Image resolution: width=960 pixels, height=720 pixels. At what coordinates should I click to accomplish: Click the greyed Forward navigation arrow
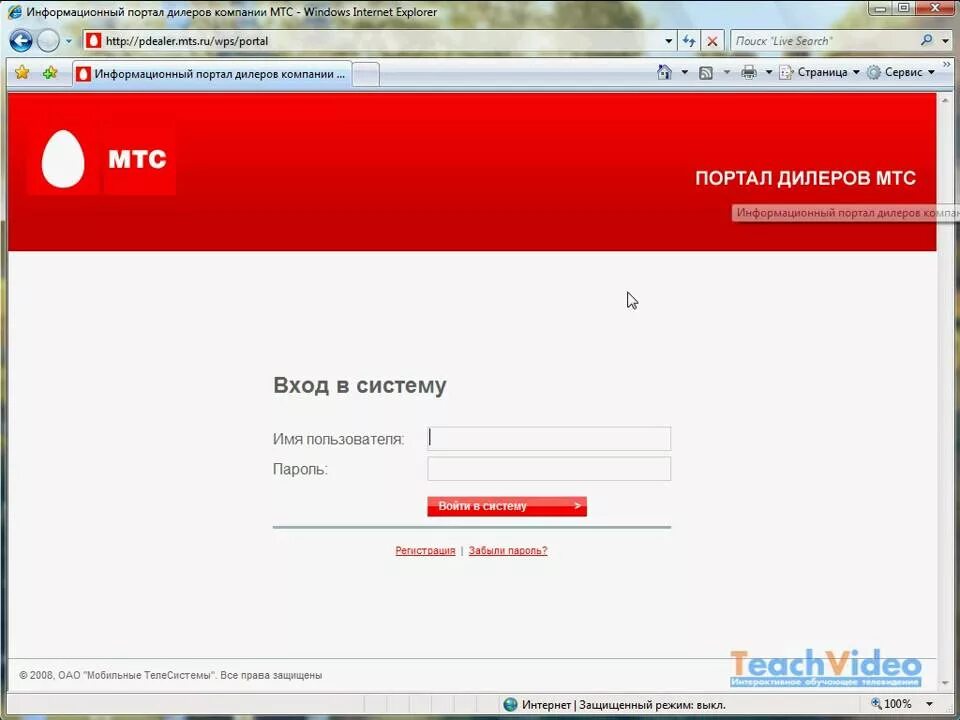pos(48,41)
